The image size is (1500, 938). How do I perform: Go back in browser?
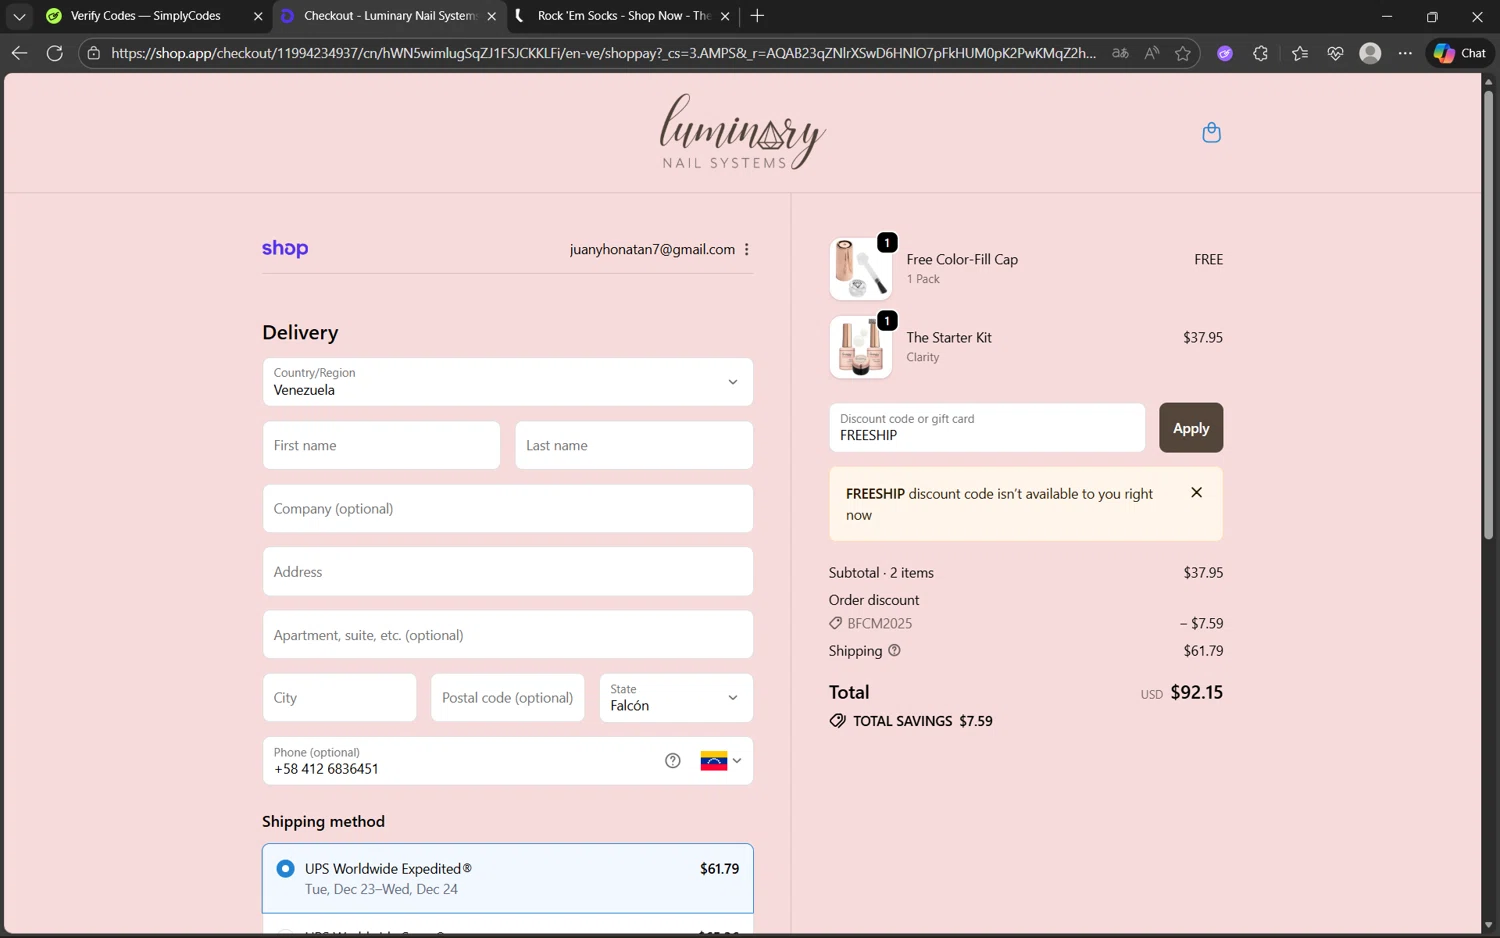19,53
